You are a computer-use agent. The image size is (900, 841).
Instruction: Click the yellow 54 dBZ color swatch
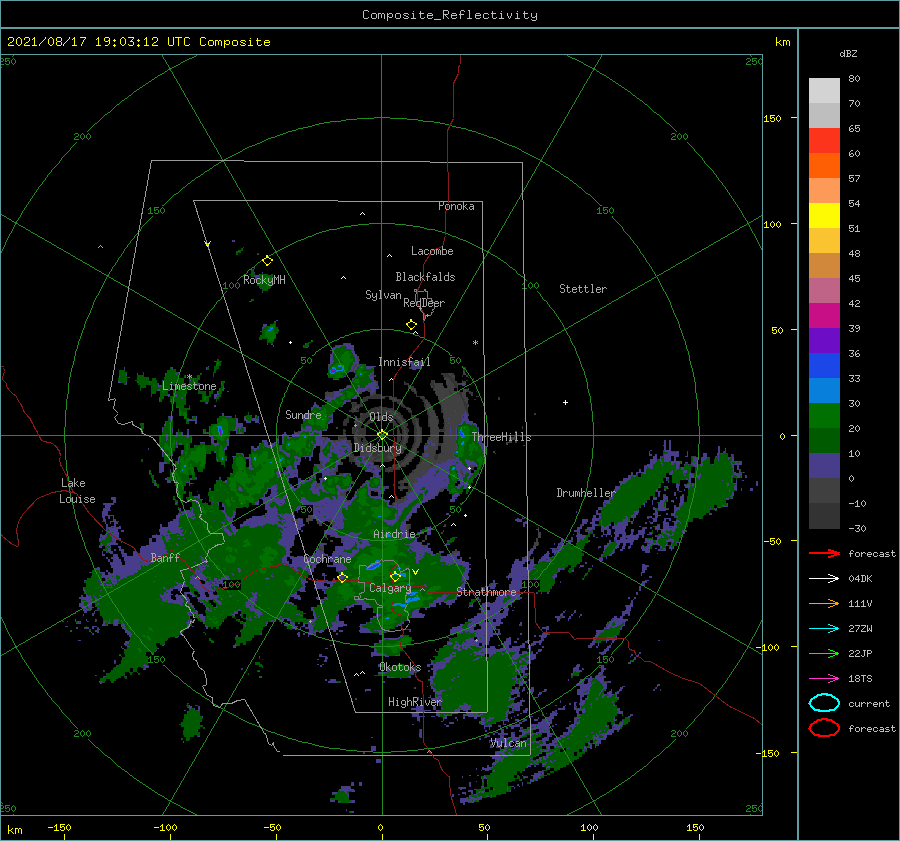point(824,216)
